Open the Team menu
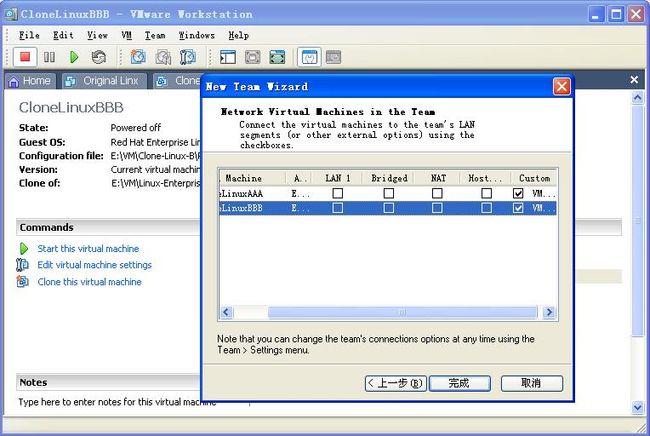The width and height of the screenshot is (650, 436). (155, 35)
